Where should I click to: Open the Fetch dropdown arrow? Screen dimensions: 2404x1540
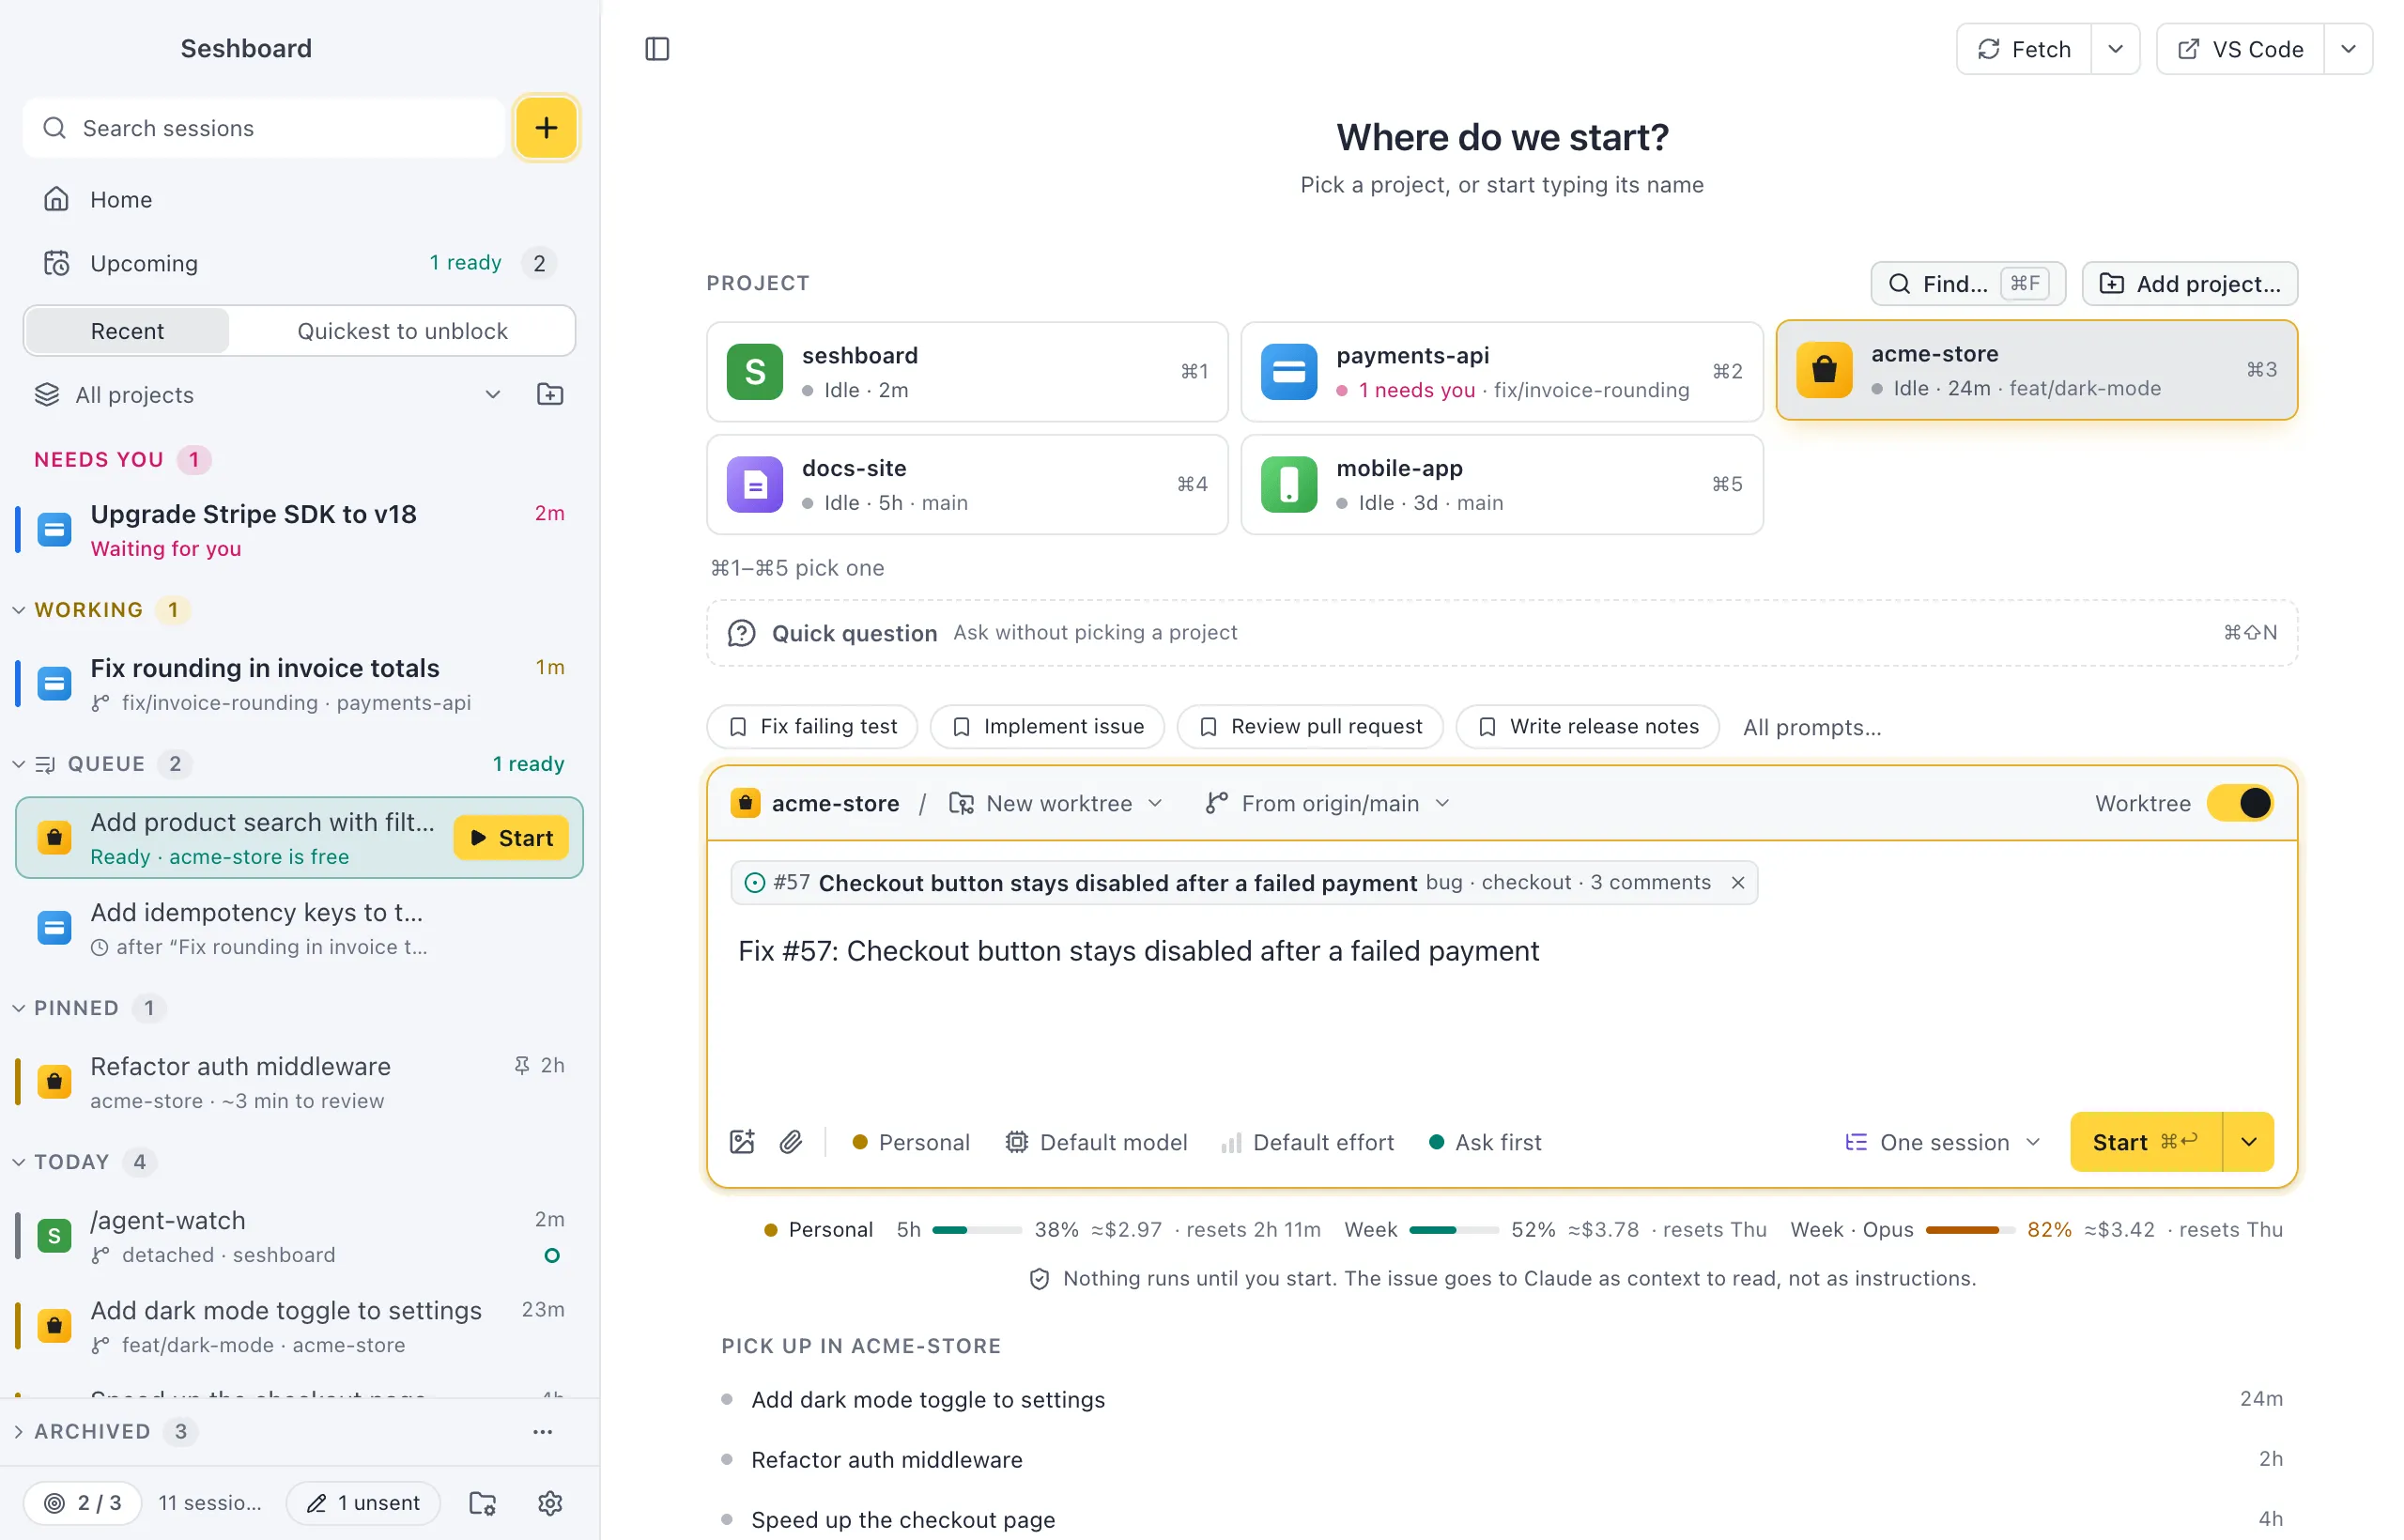2115,49
